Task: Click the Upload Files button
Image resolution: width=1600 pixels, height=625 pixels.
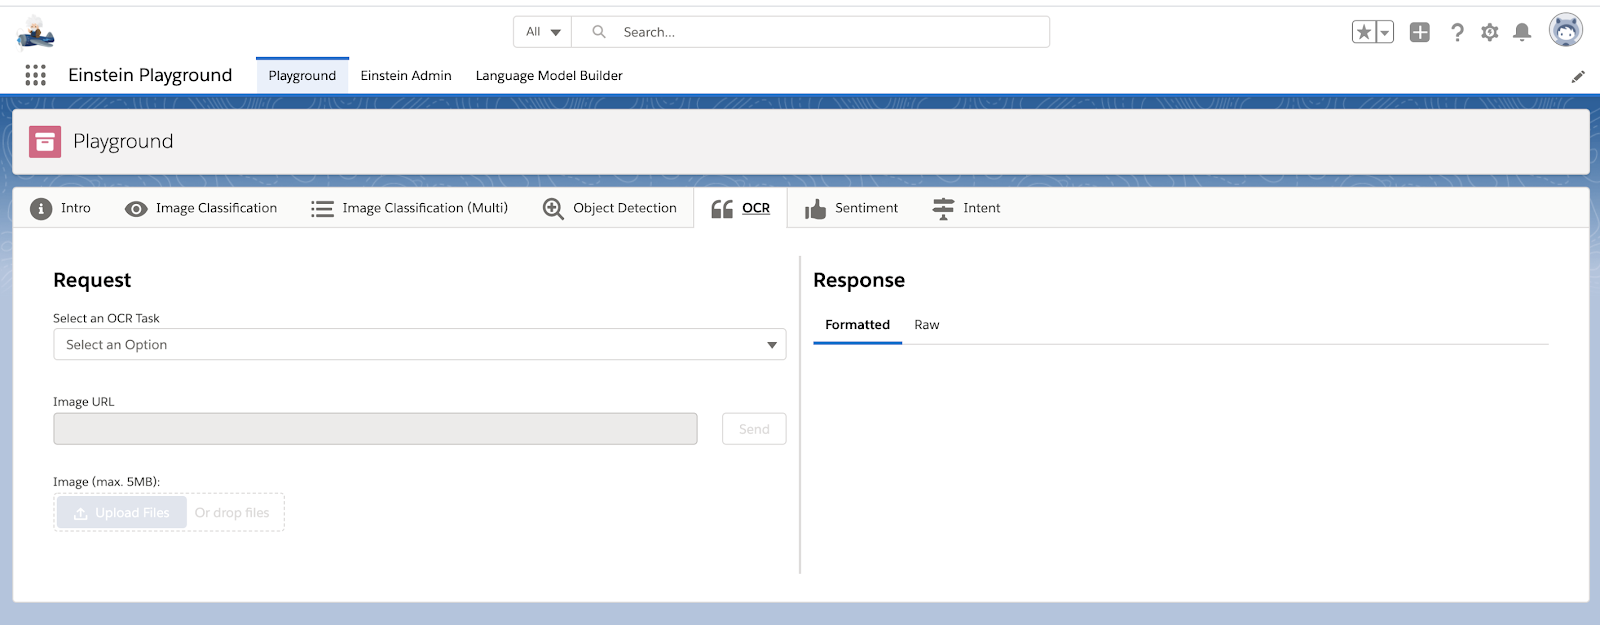Action: tap(122, 513)
